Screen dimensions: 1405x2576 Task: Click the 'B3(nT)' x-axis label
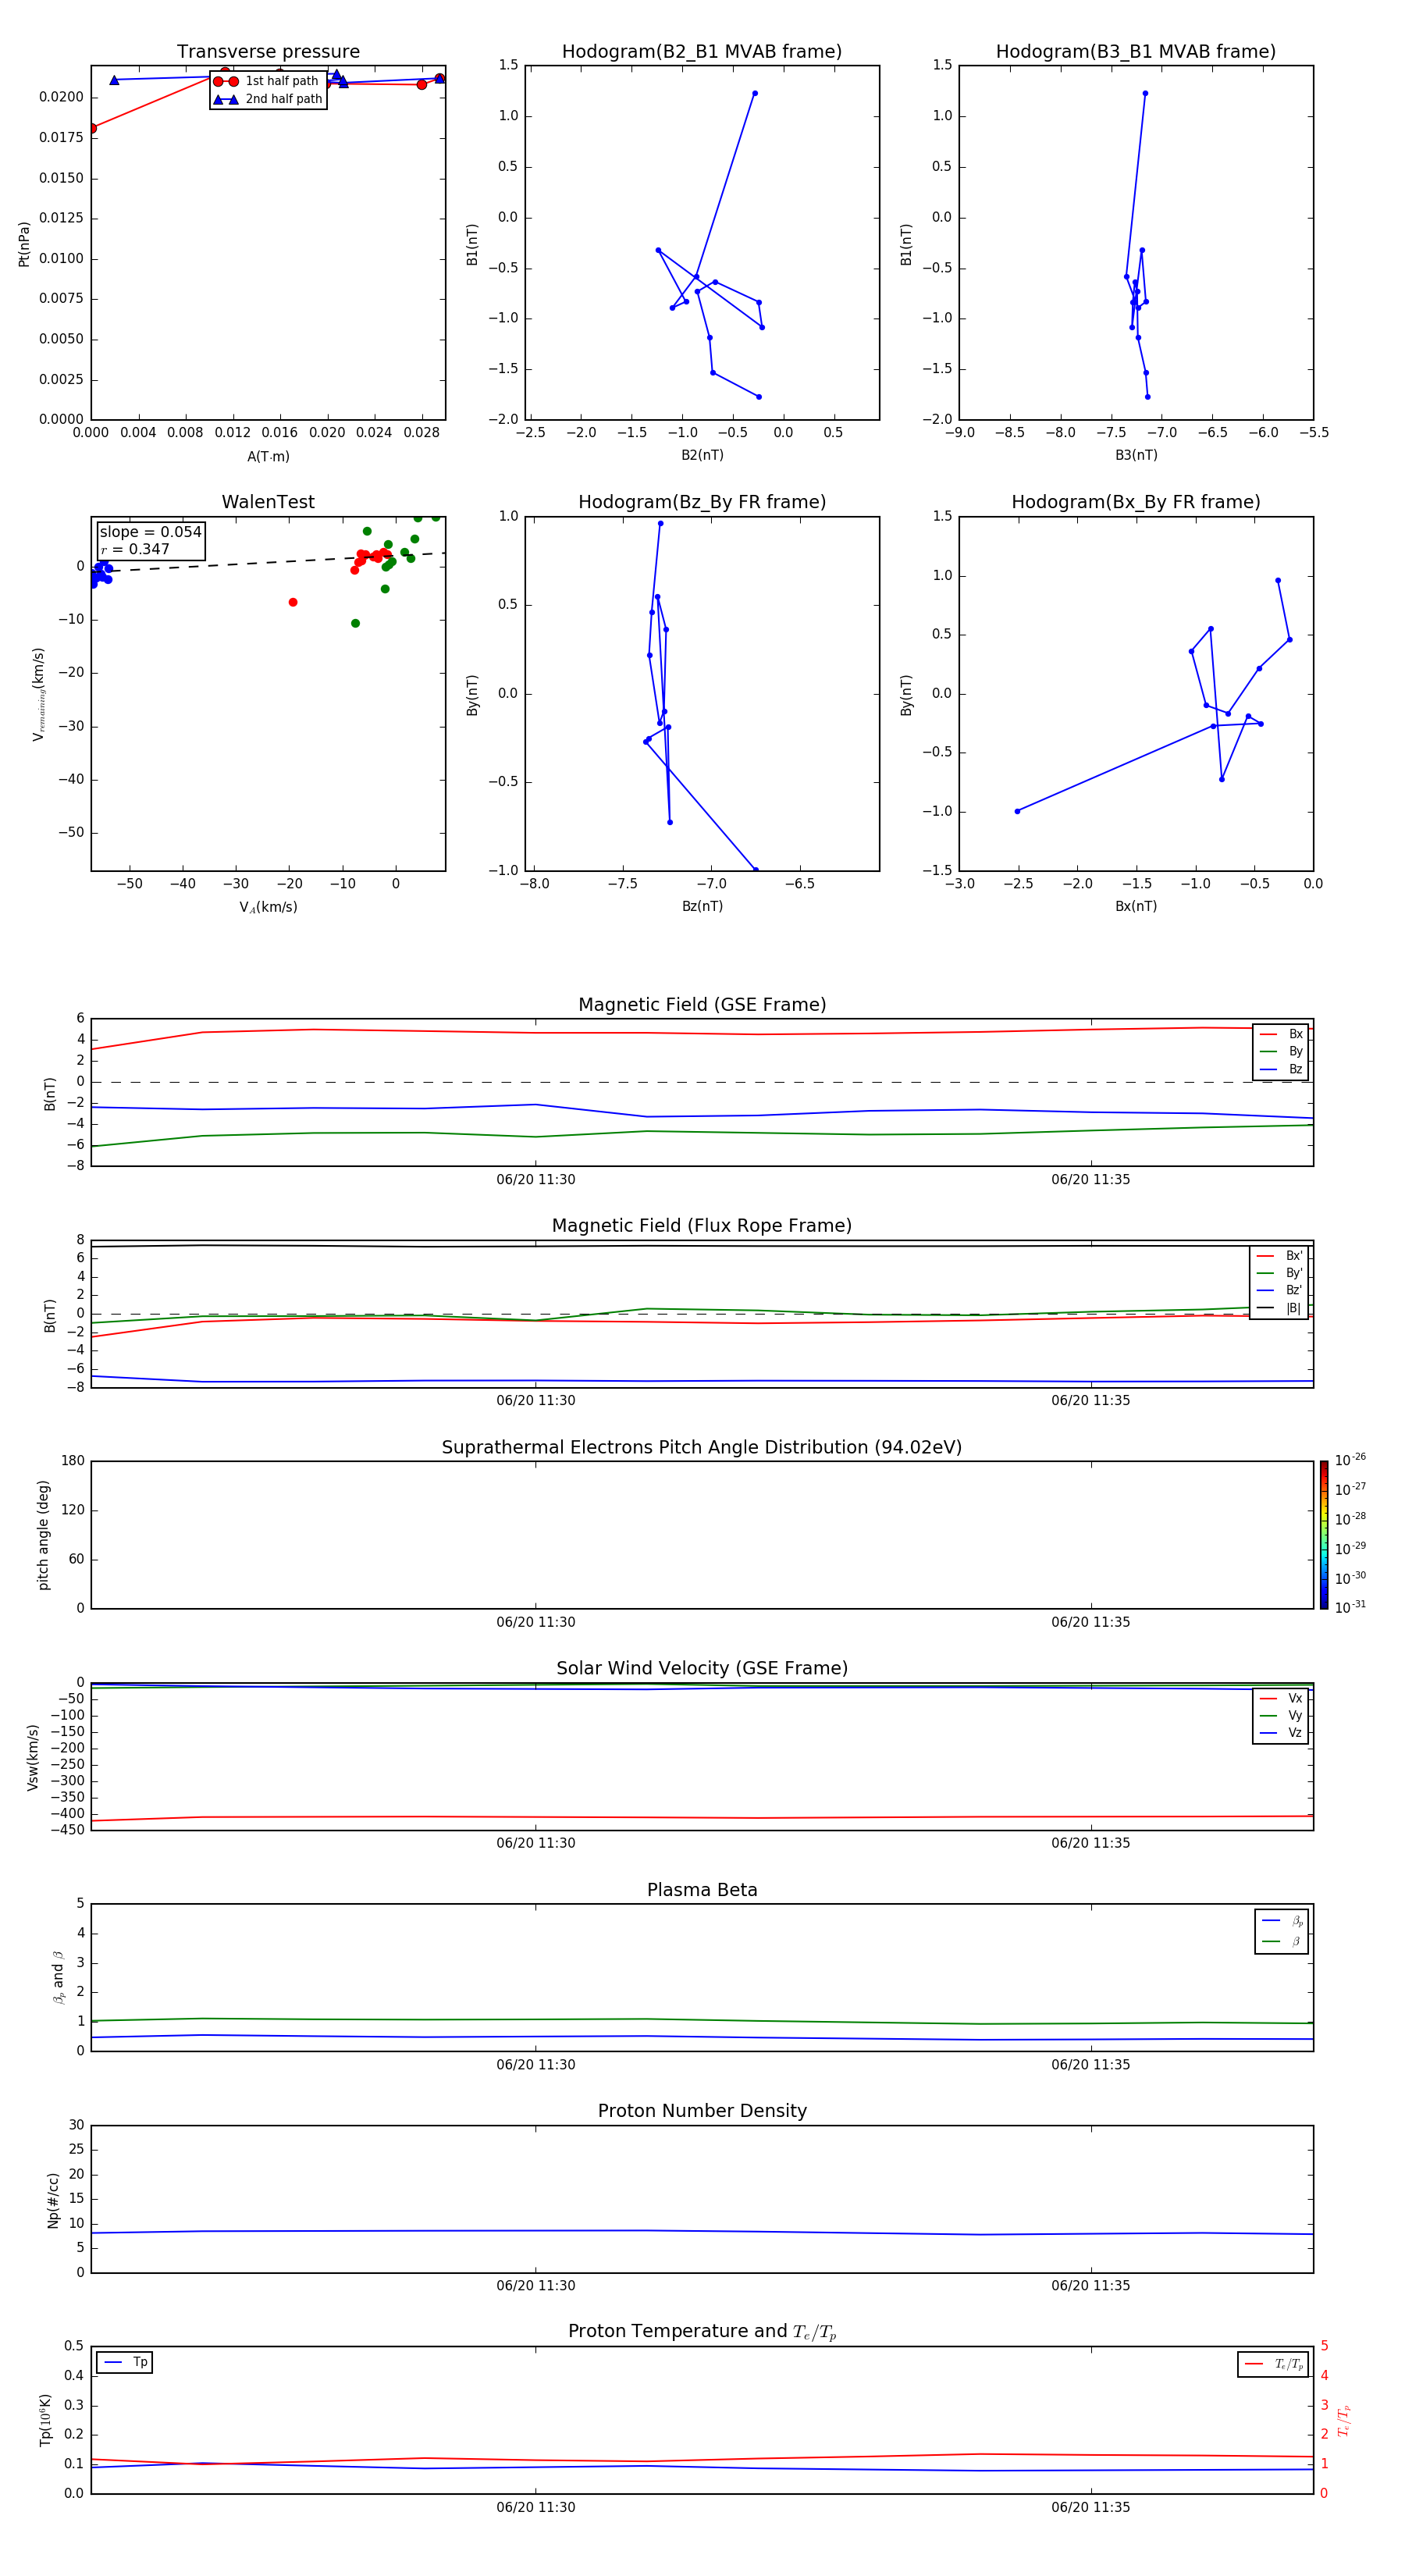[x=1136, y=455]
